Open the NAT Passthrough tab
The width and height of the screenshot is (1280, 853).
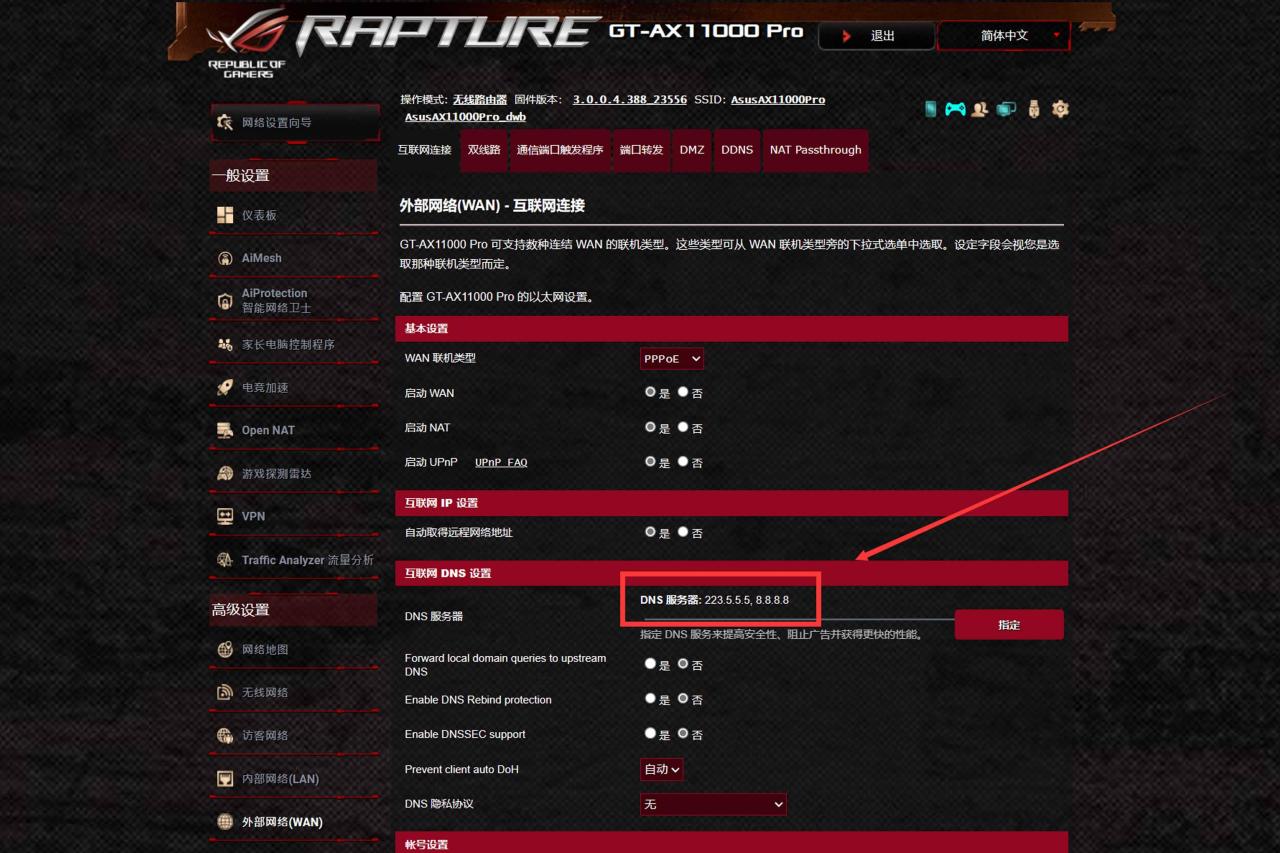(x=816, y=150)
